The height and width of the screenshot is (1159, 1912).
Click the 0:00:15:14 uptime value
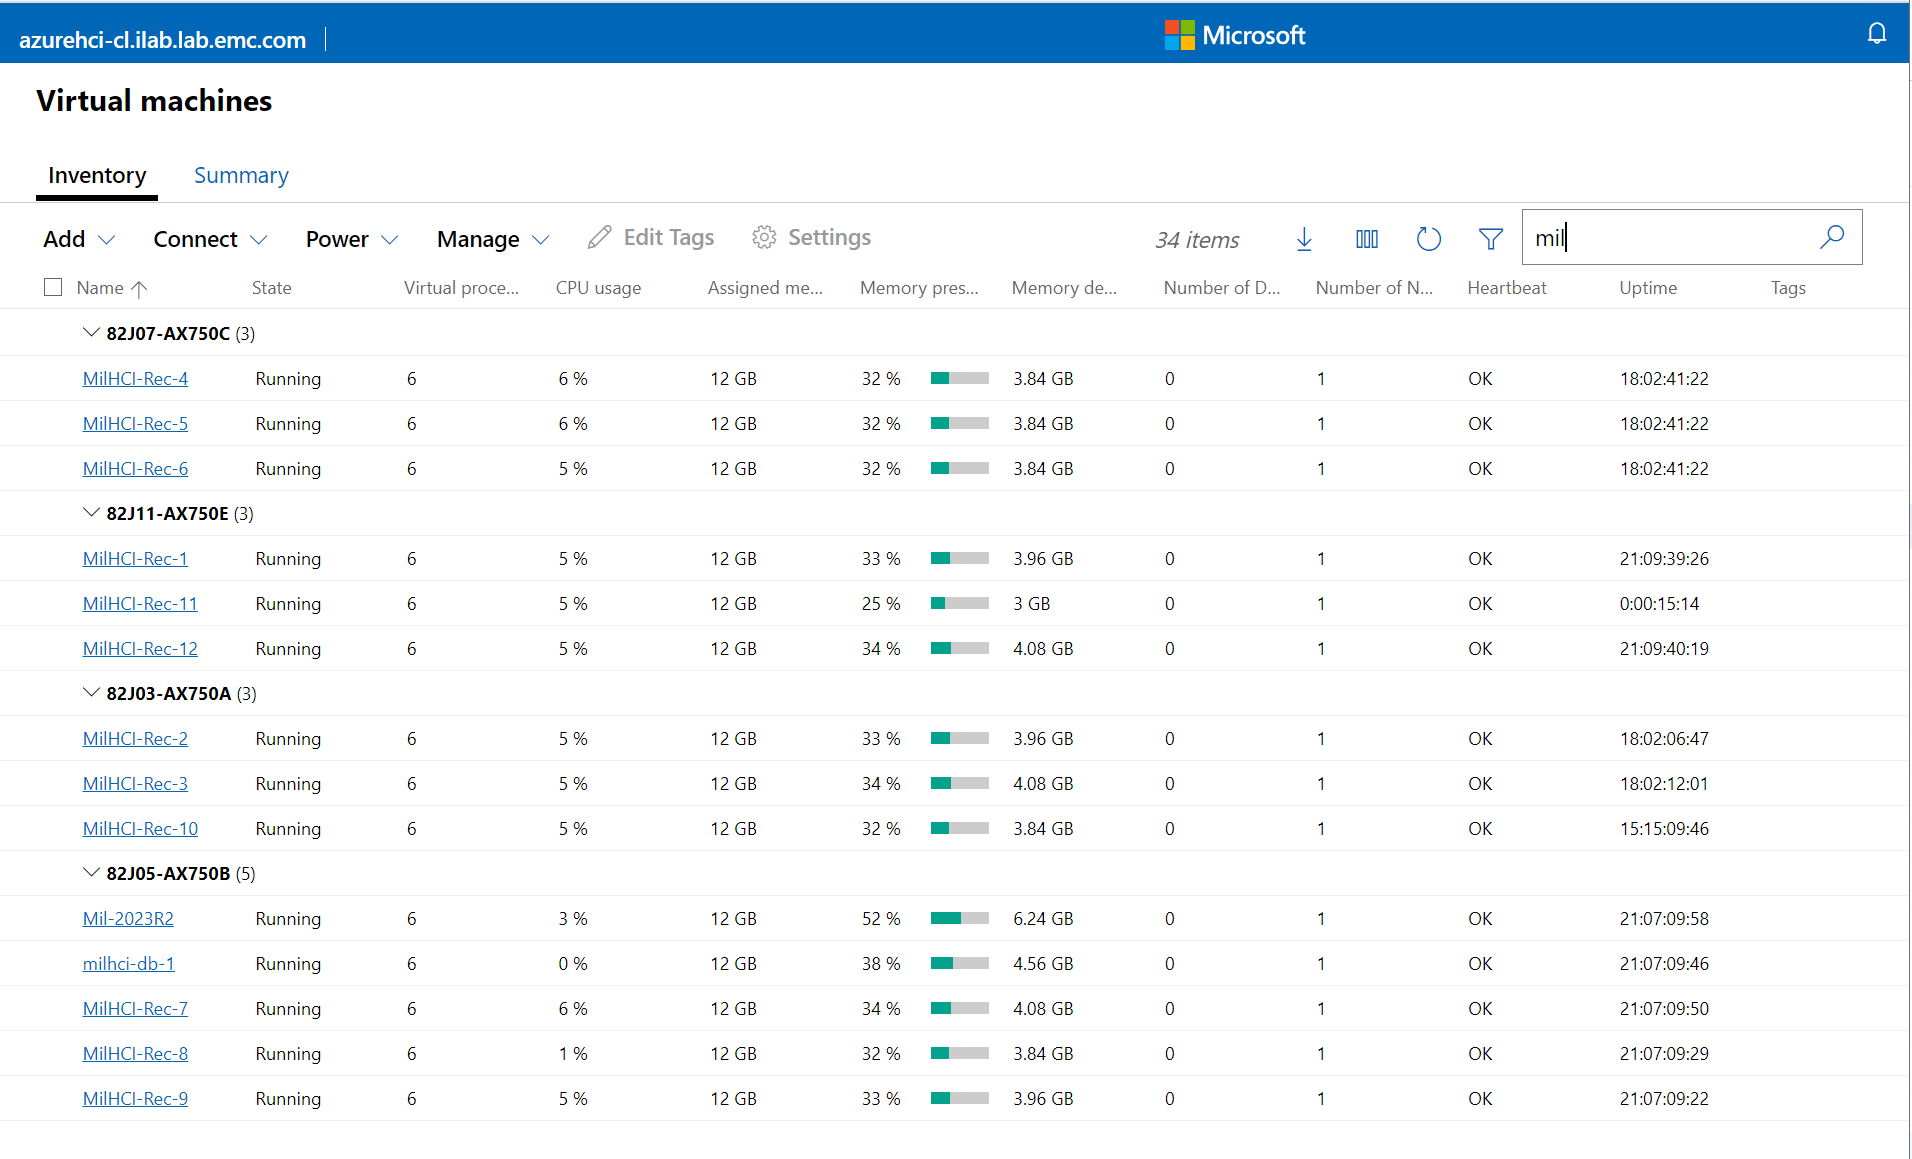(x=1659, y=604)
